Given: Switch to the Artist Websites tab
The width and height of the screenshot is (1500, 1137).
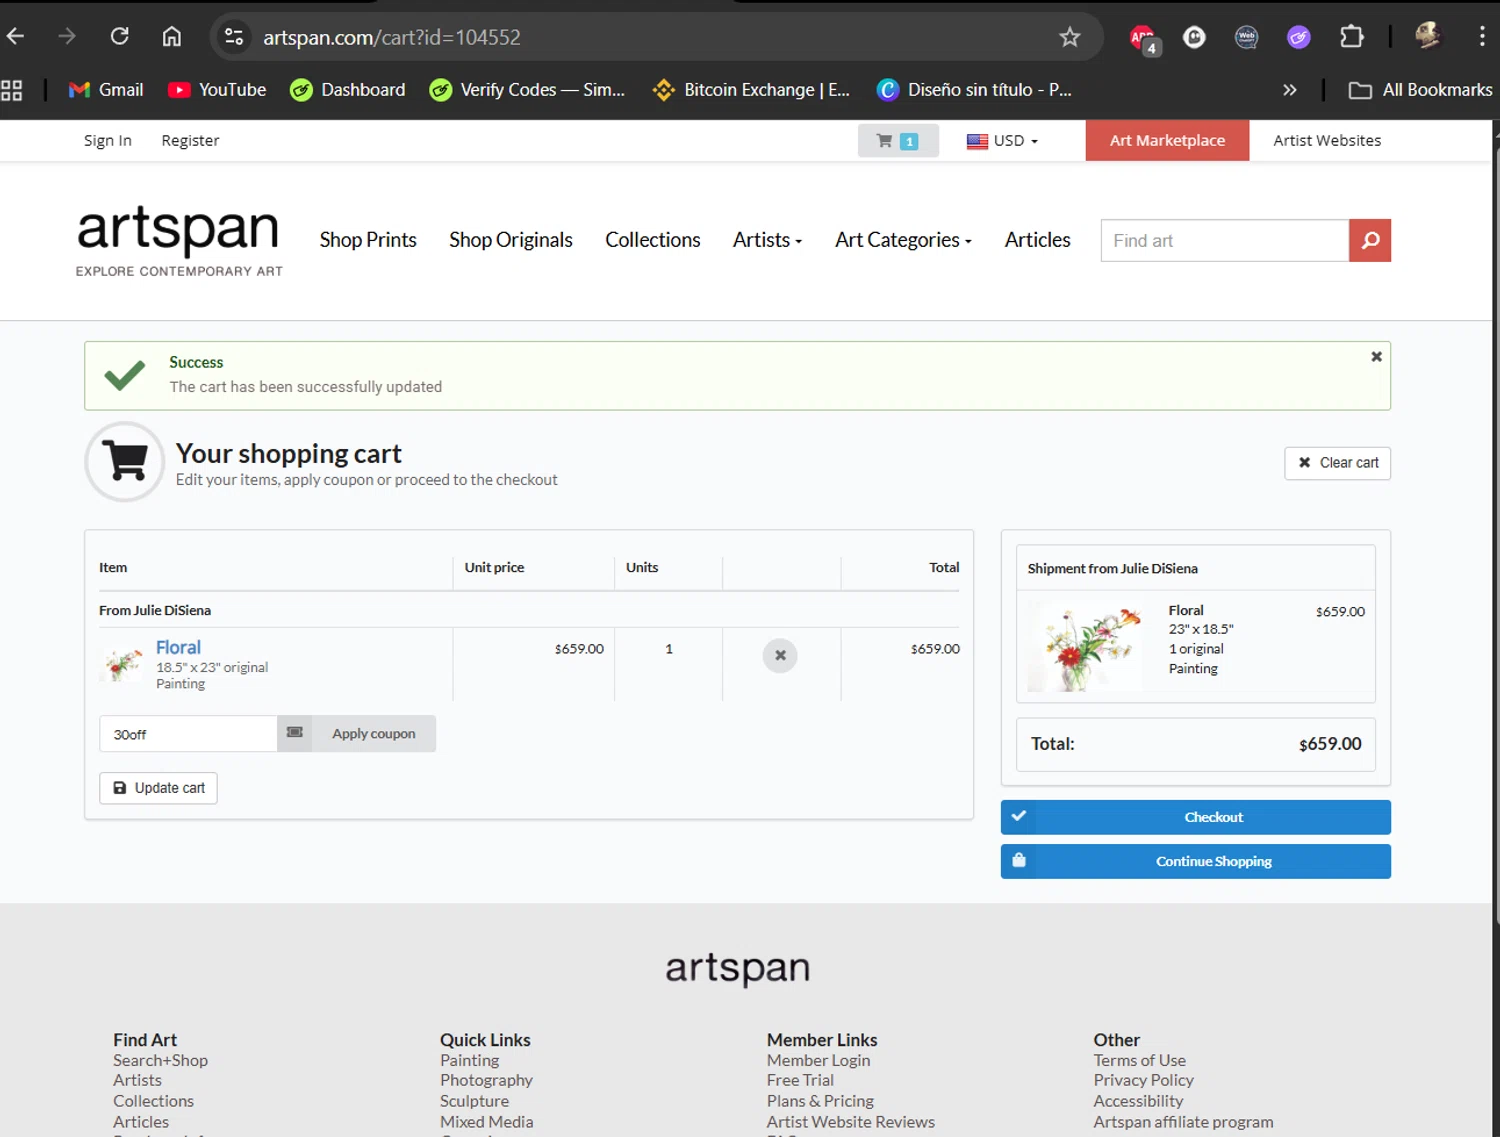Looking at the screenshot, I should (1327, 141).
